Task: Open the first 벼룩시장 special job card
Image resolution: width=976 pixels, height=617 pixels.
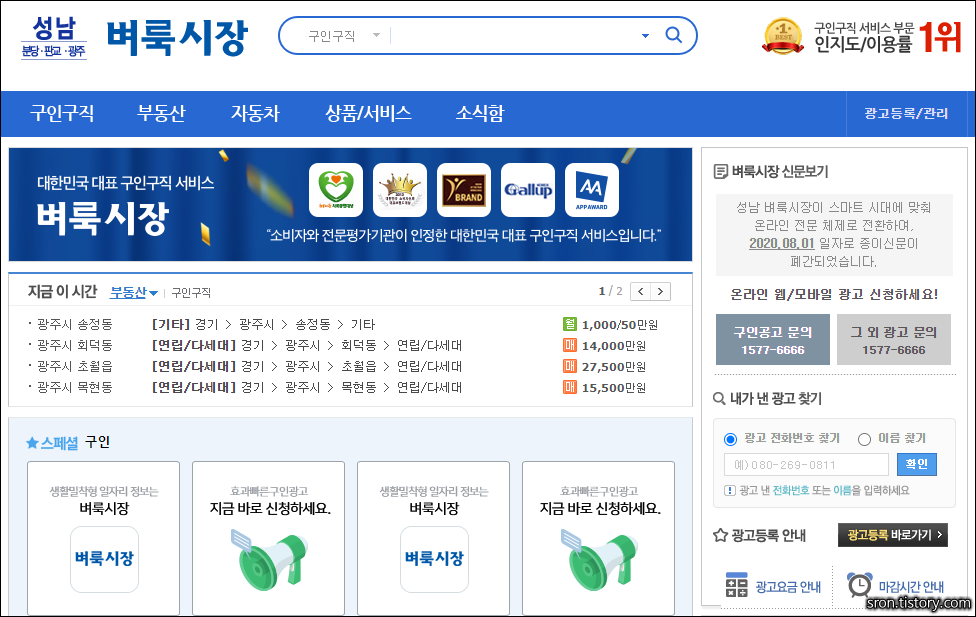Action: tap(103, 538)
